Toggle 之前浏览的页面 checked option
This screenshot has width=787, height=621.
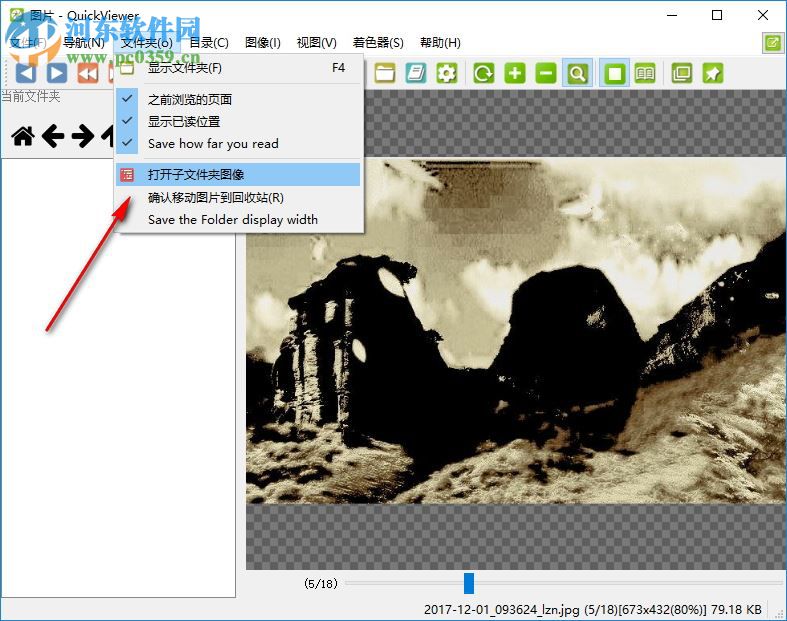(x=238, y=99)
